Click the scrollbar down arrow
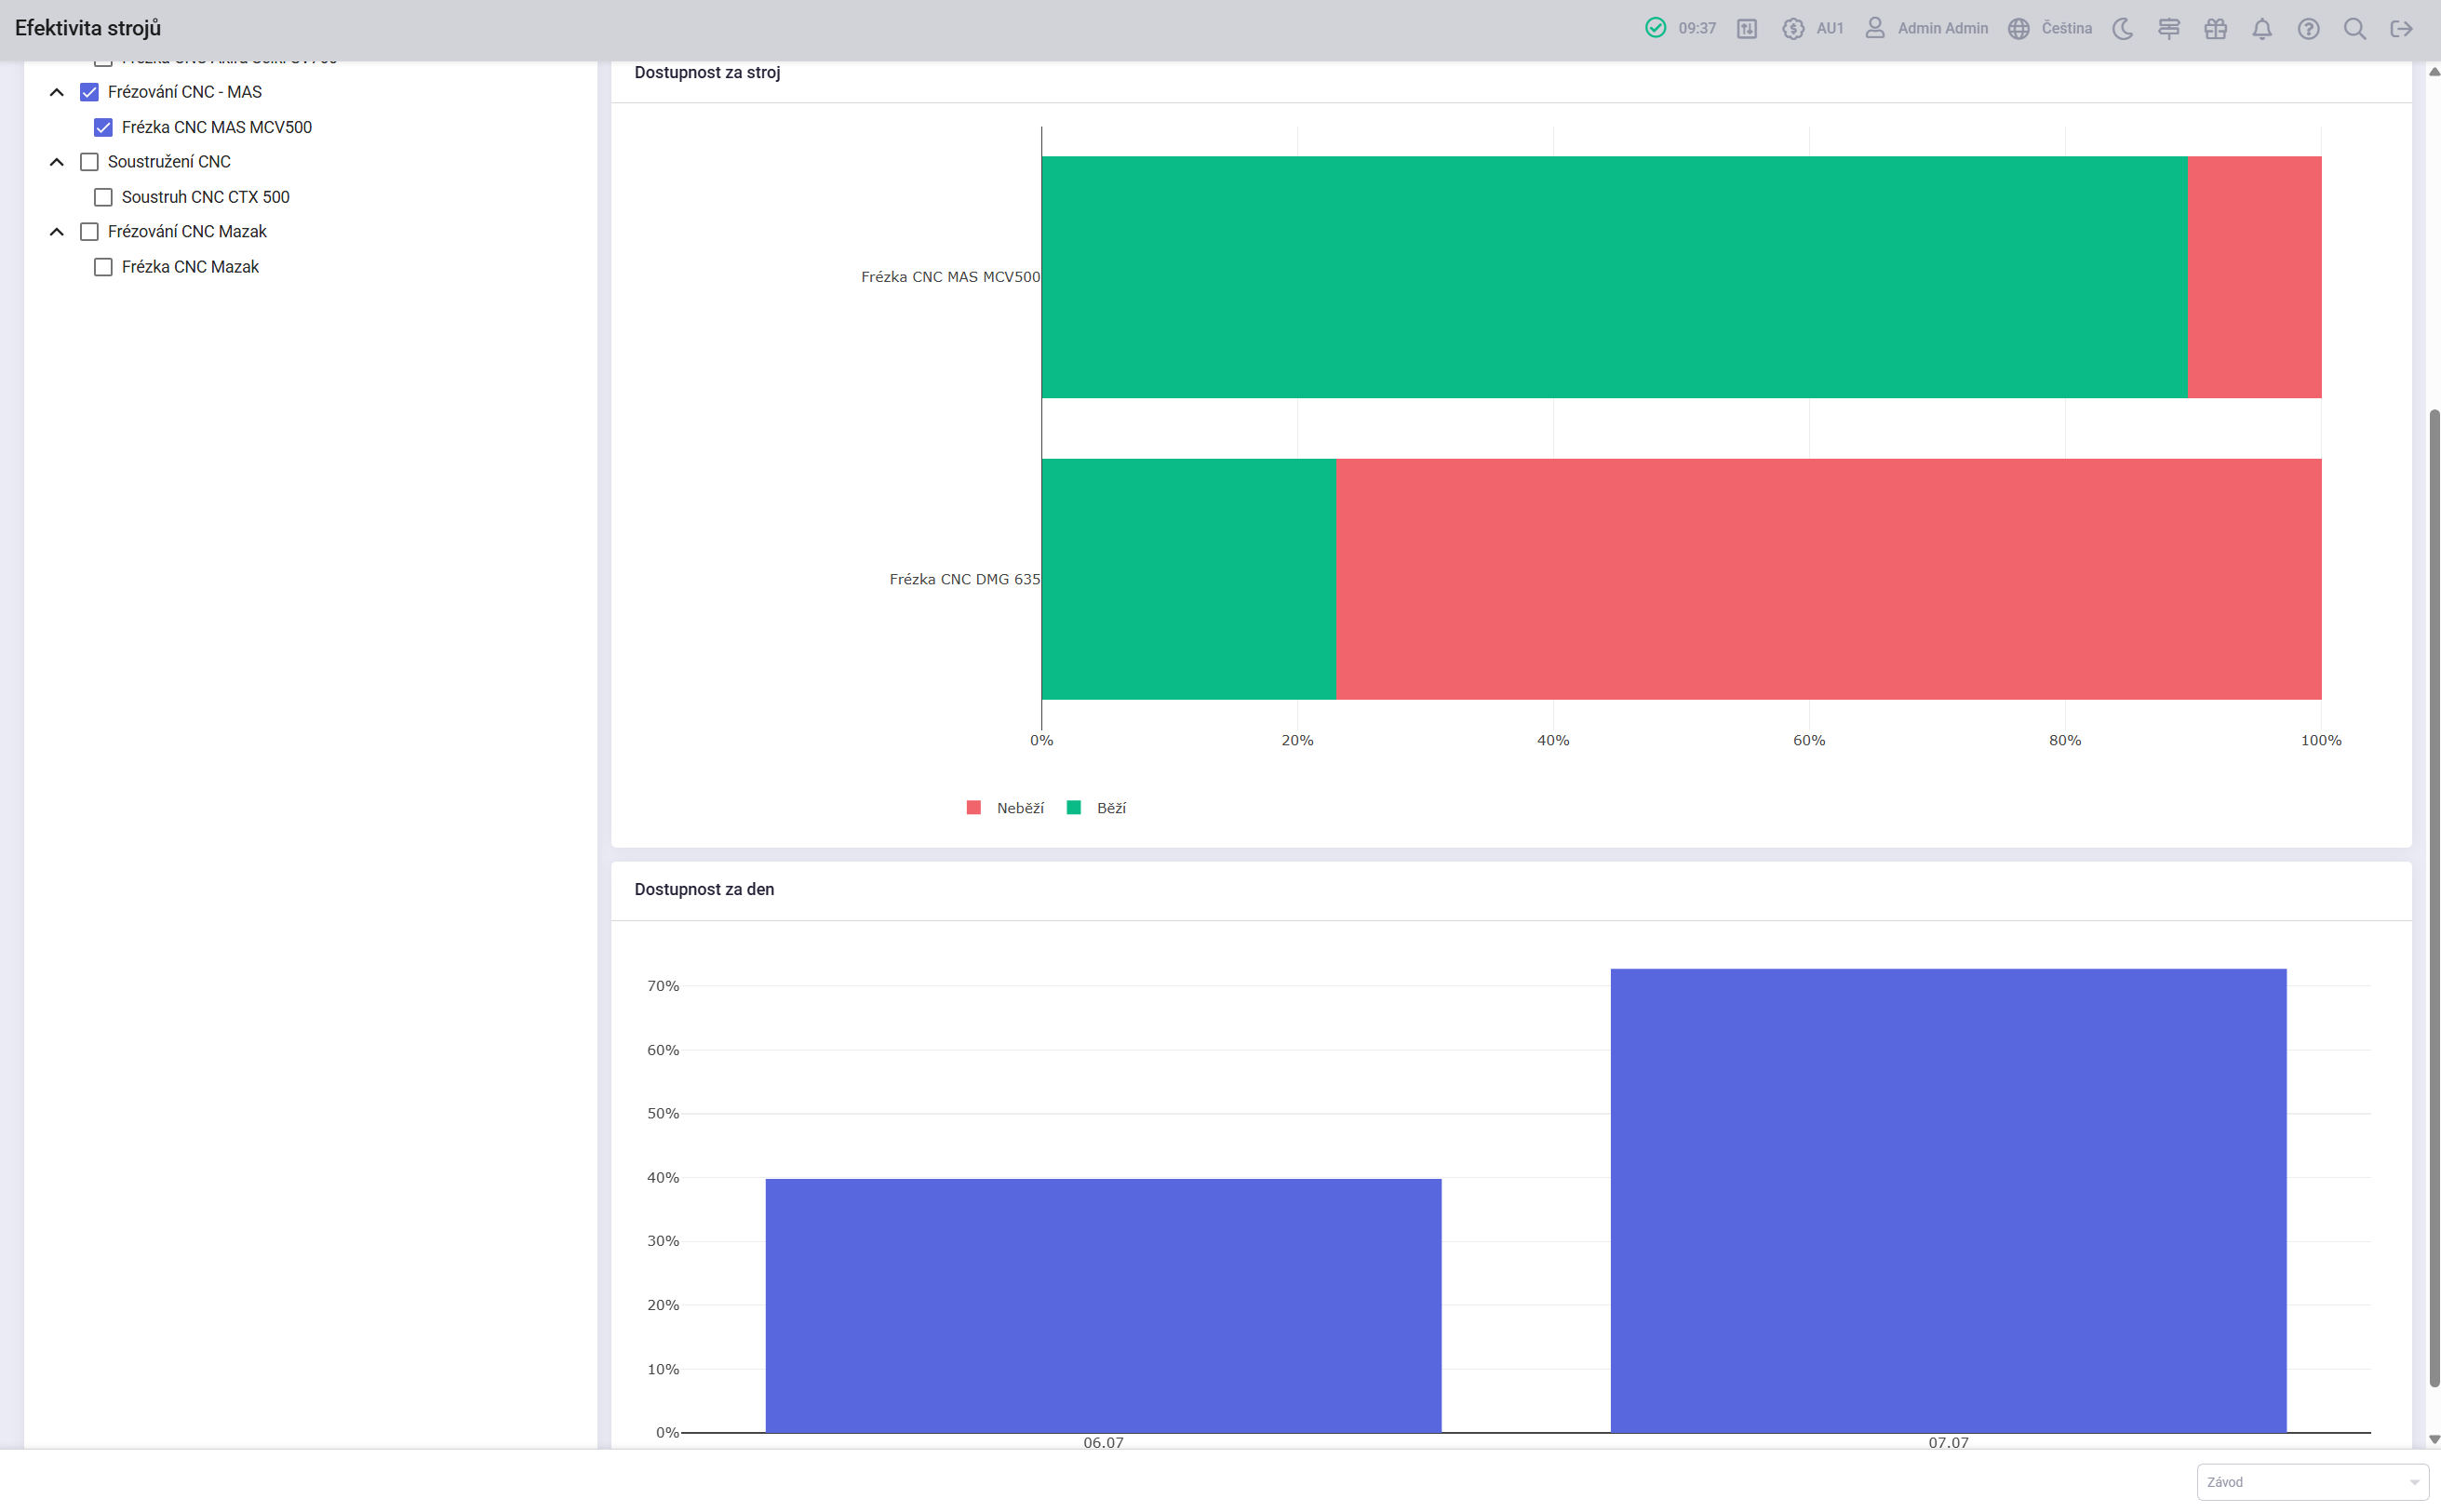 click(x=2434, y=1440)
